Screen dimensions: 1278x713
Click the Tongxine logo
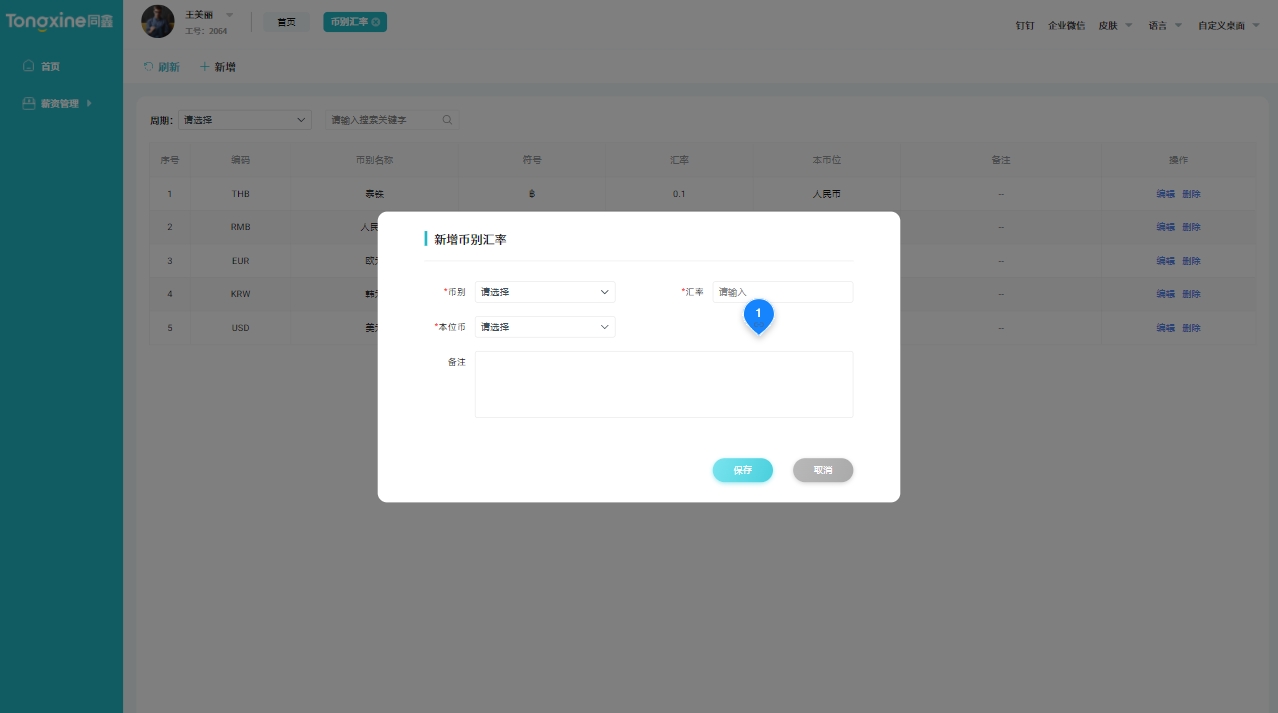coord(60,21)
